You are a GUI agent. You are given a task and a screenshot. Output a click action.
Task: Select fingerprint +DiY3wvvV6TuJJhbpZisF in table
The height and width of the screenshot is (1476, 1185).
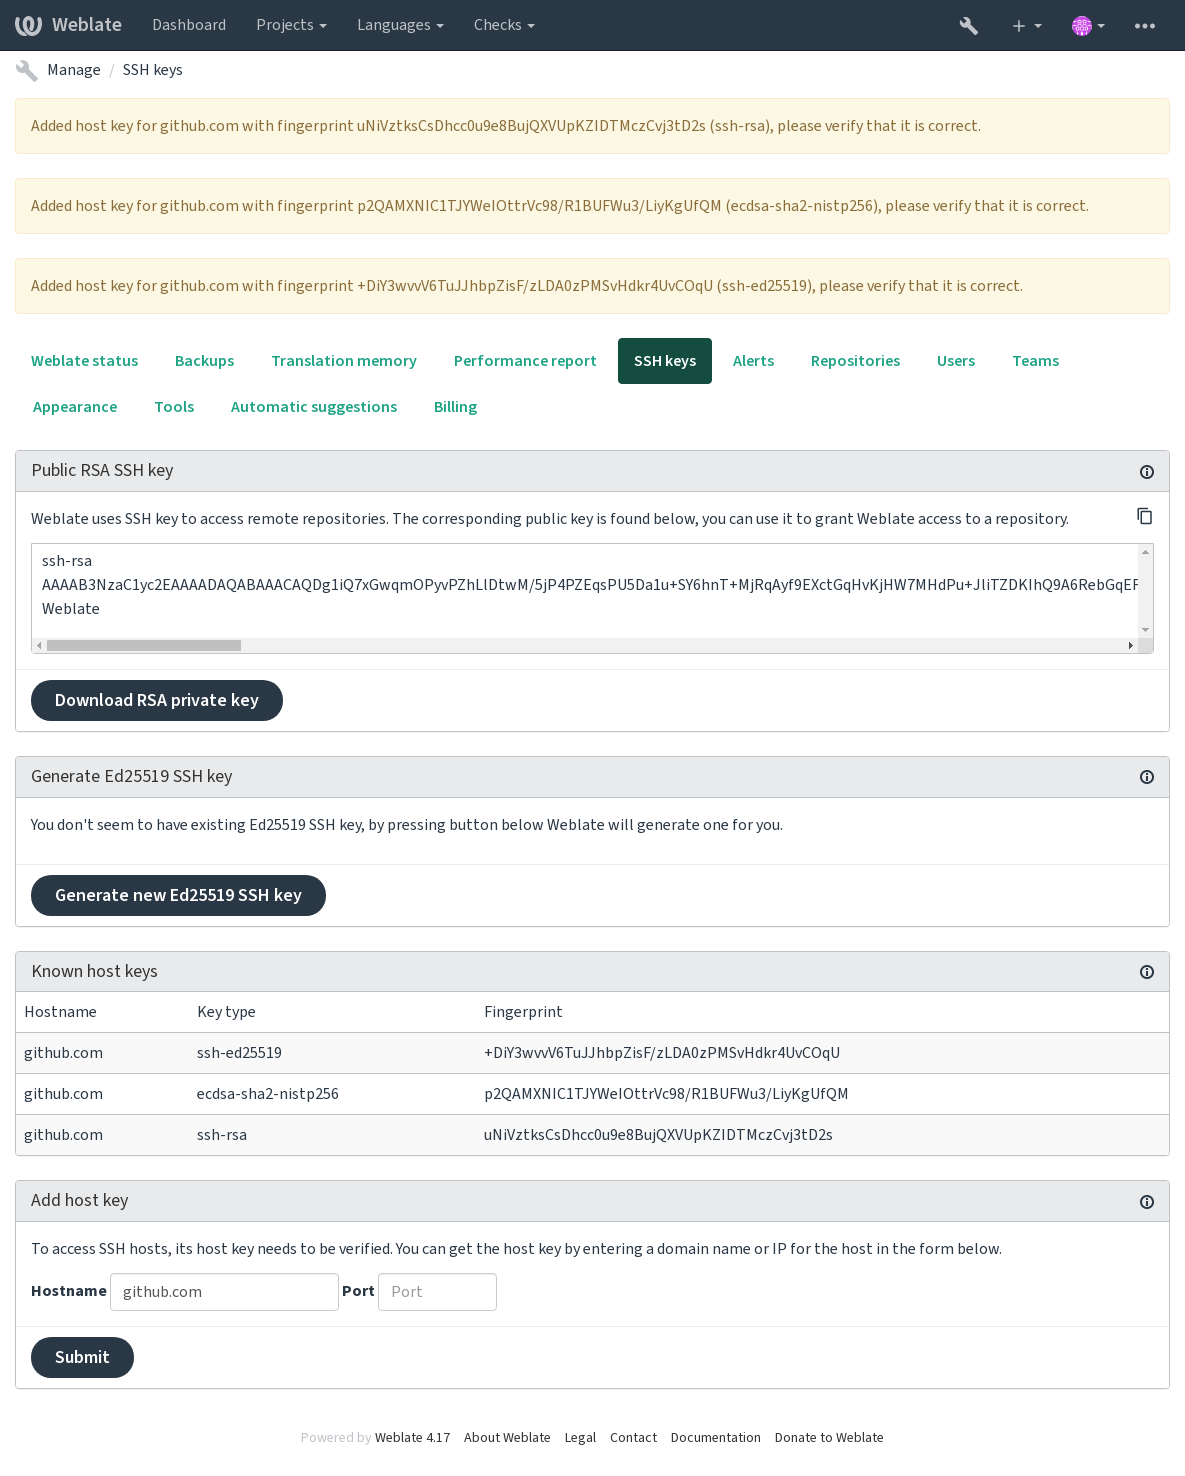pos(662,1053)
